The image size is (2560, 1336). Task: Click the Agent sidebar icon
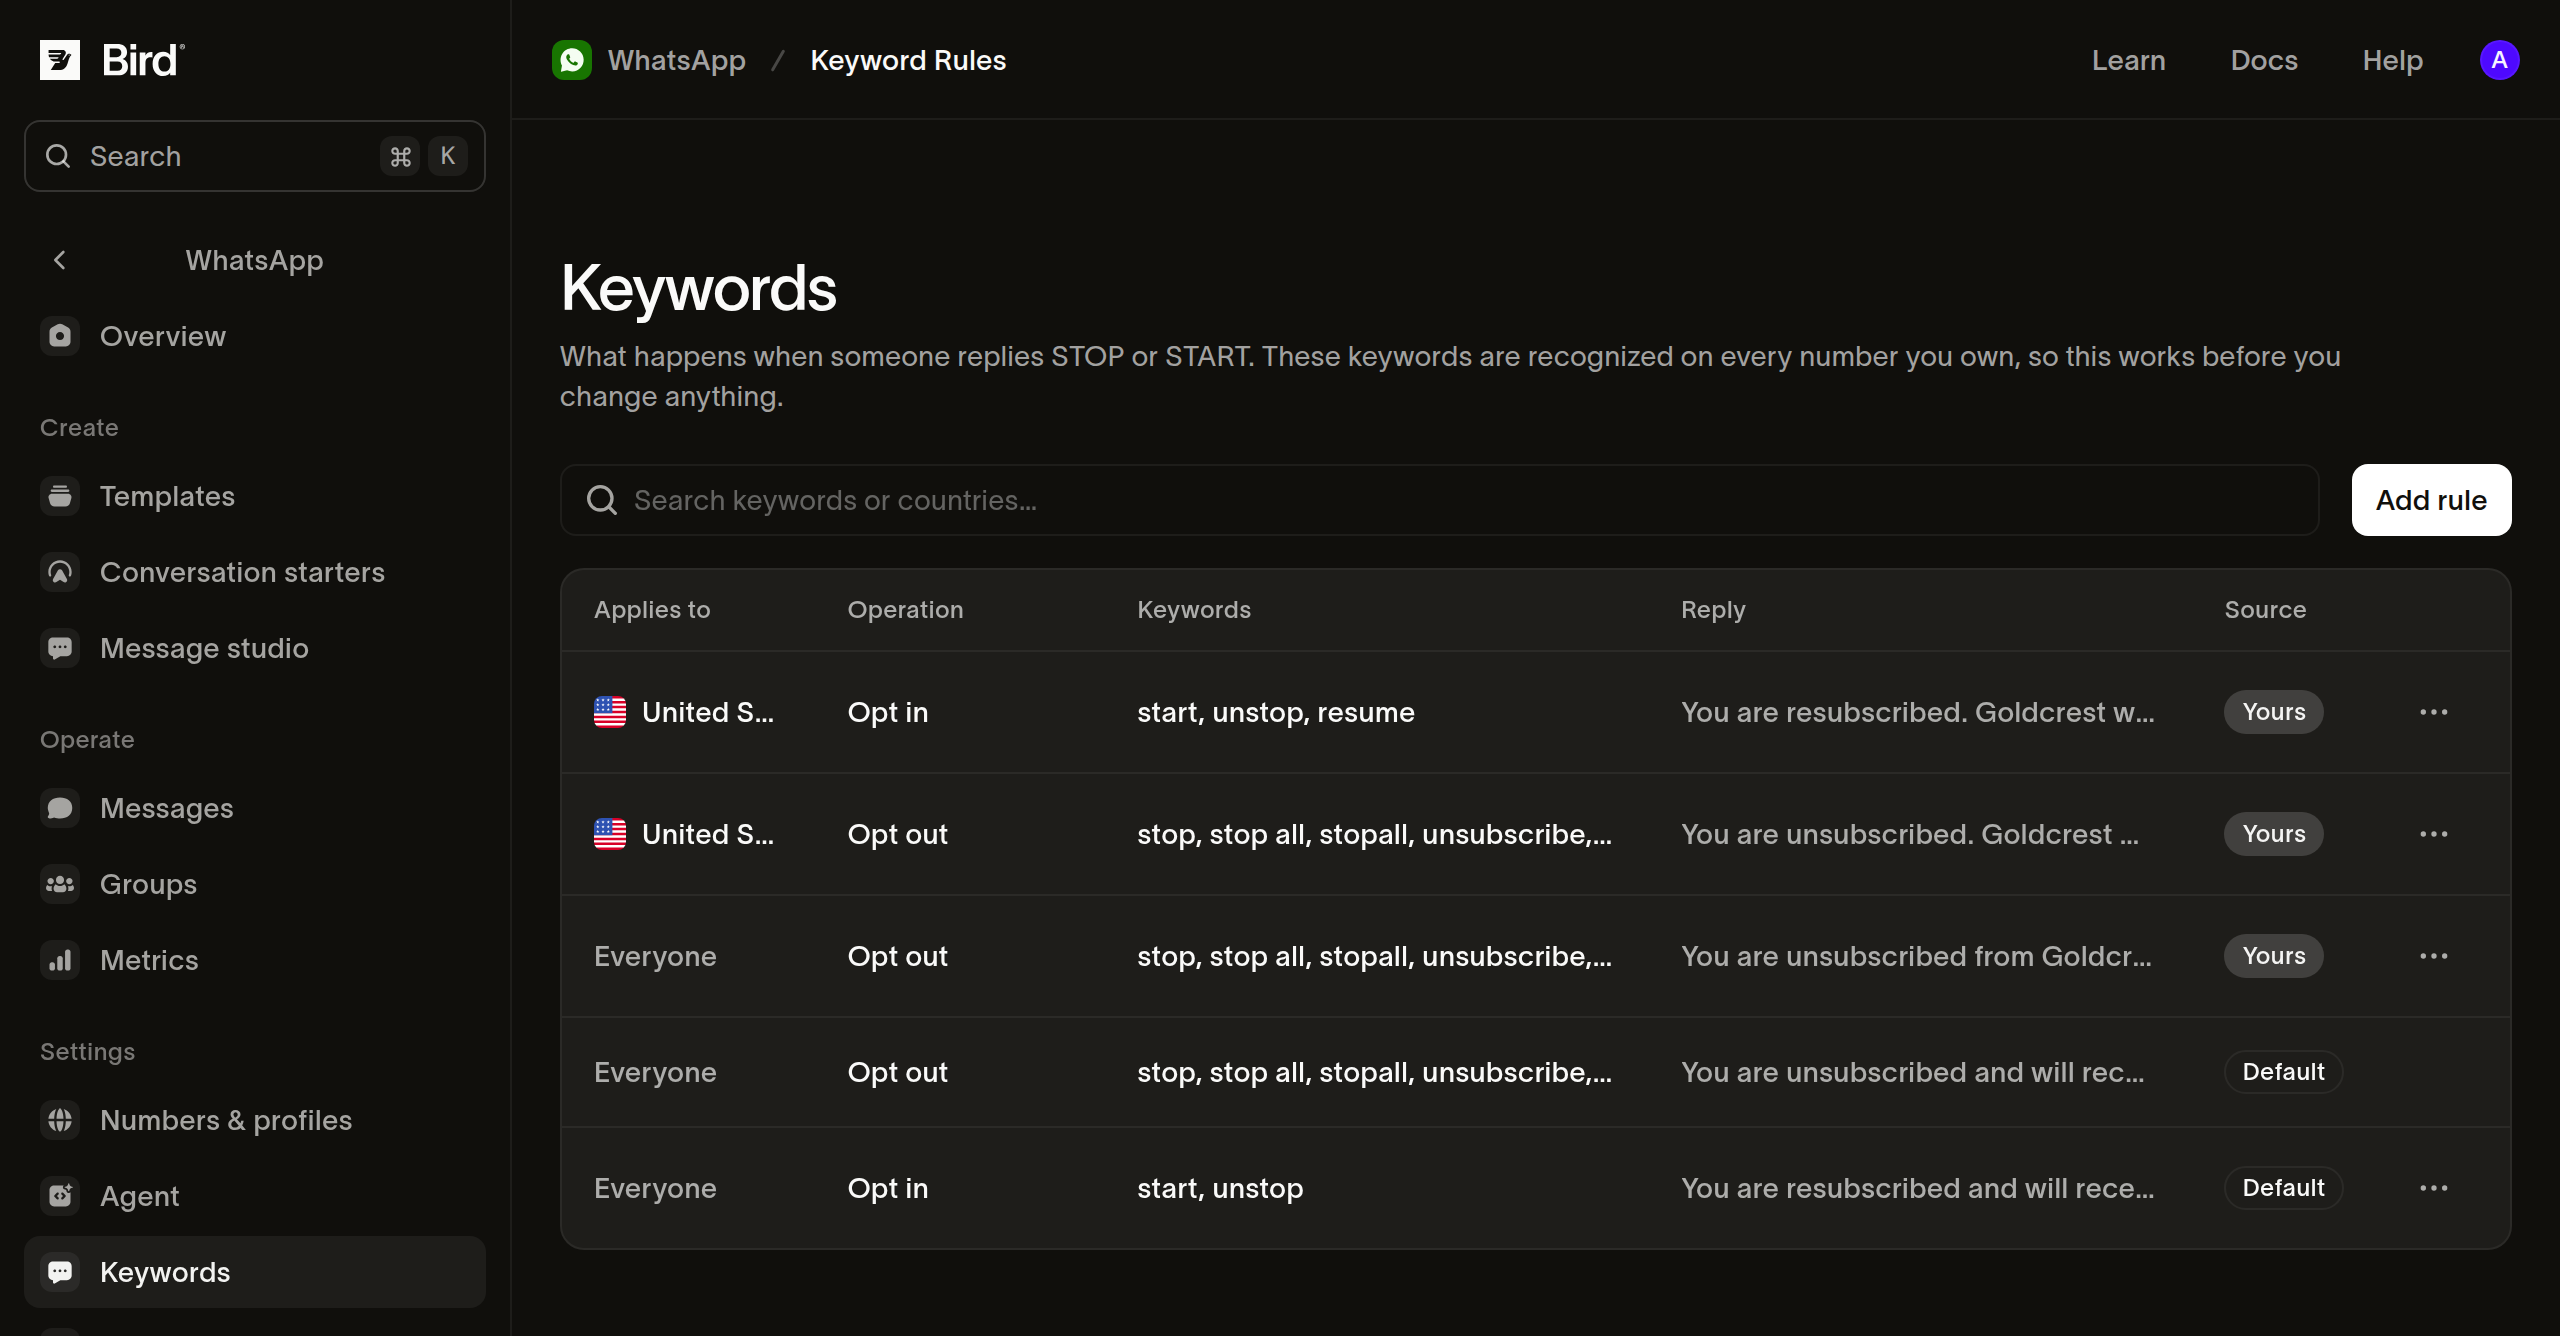60,1196
